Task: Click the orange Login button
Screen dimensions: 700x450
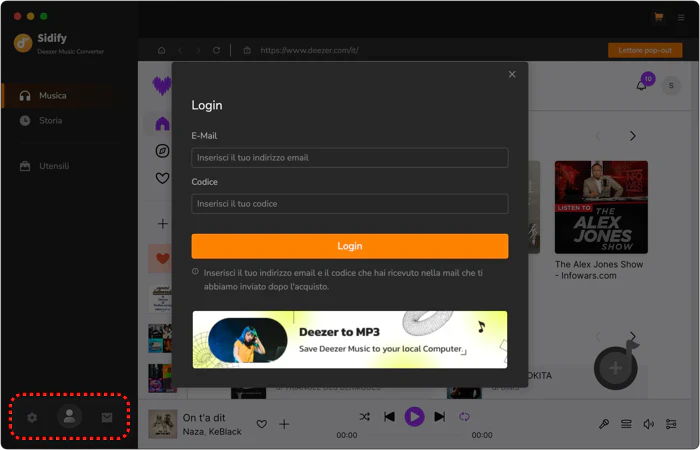Action: 350,246
